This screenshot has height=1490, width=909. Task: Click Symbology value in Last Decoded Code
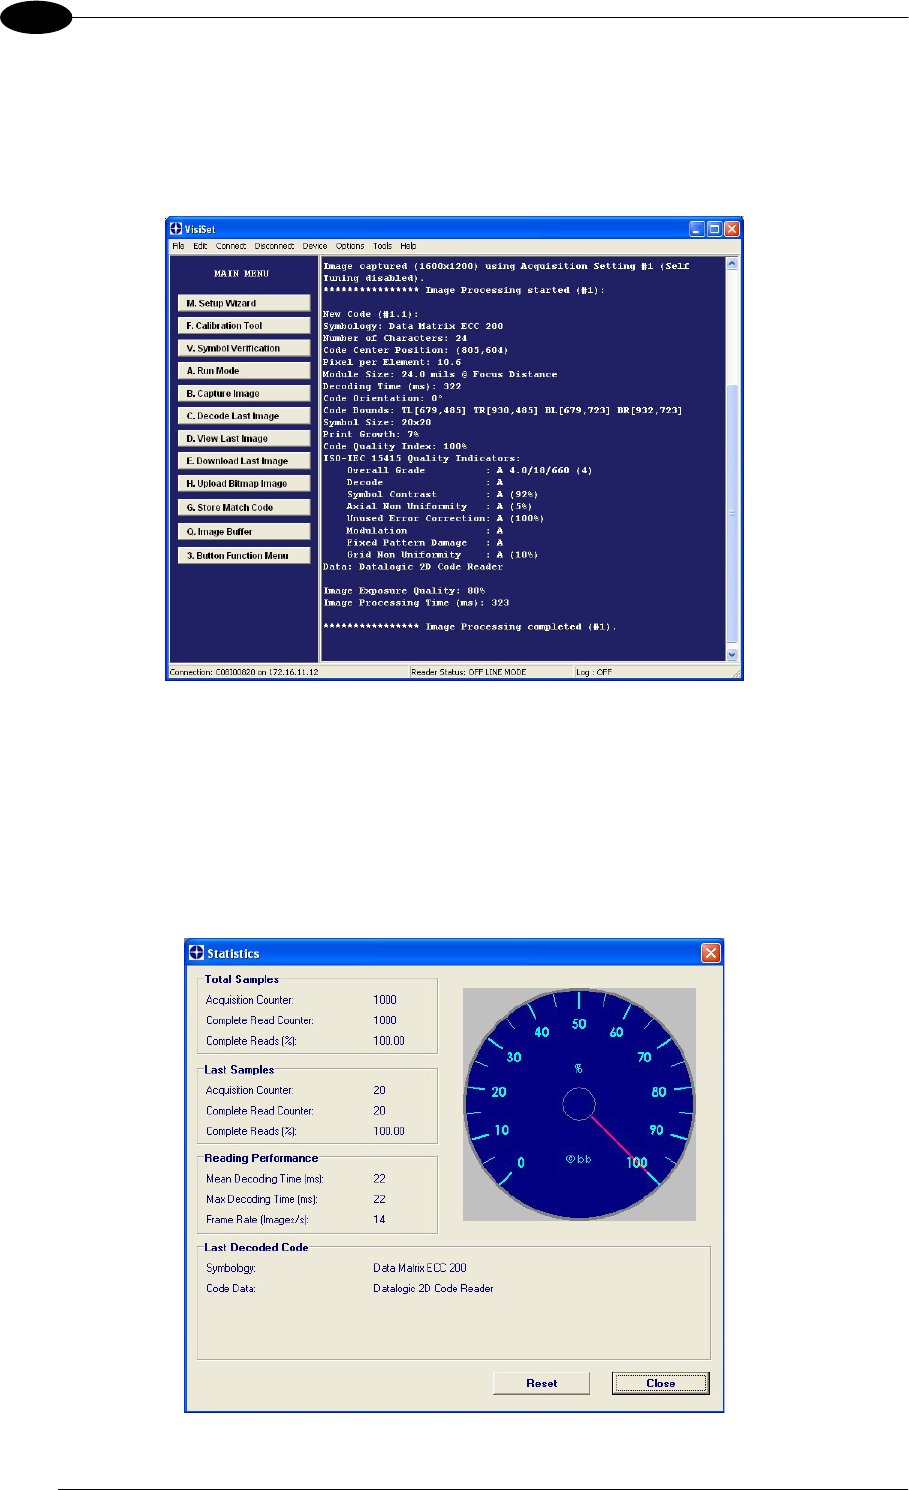pos(420,1268)
